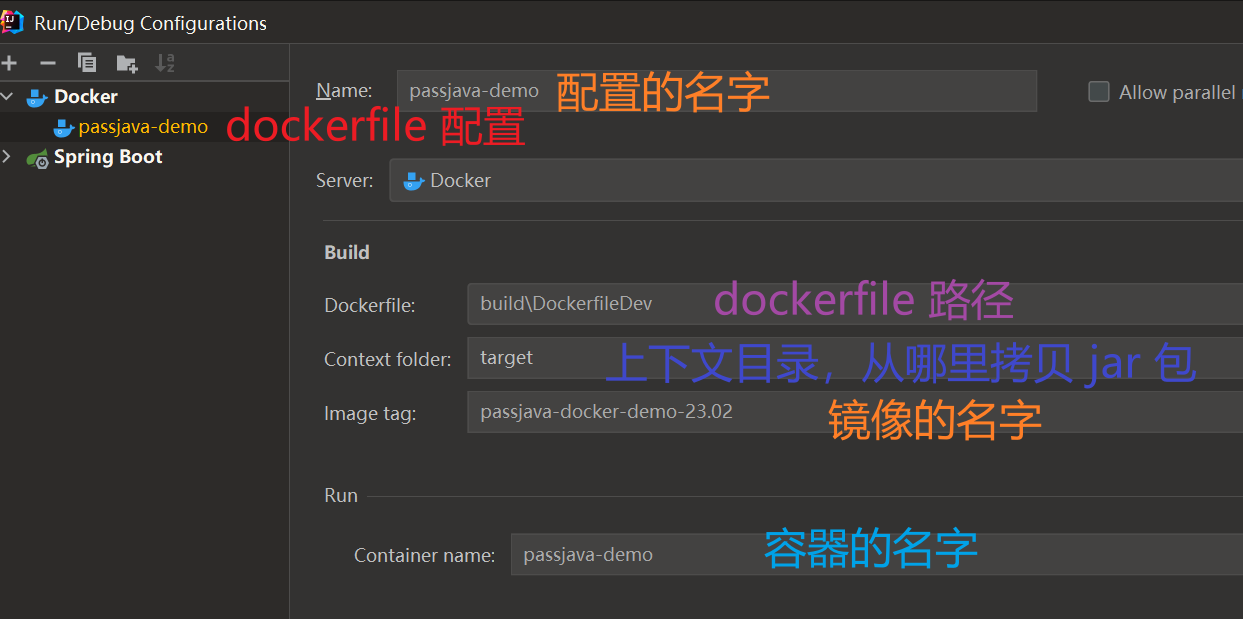This screenshot has width=1243, height=619.
Task: Click the sort configurations alphabetically icon
Action: point(165,63)
